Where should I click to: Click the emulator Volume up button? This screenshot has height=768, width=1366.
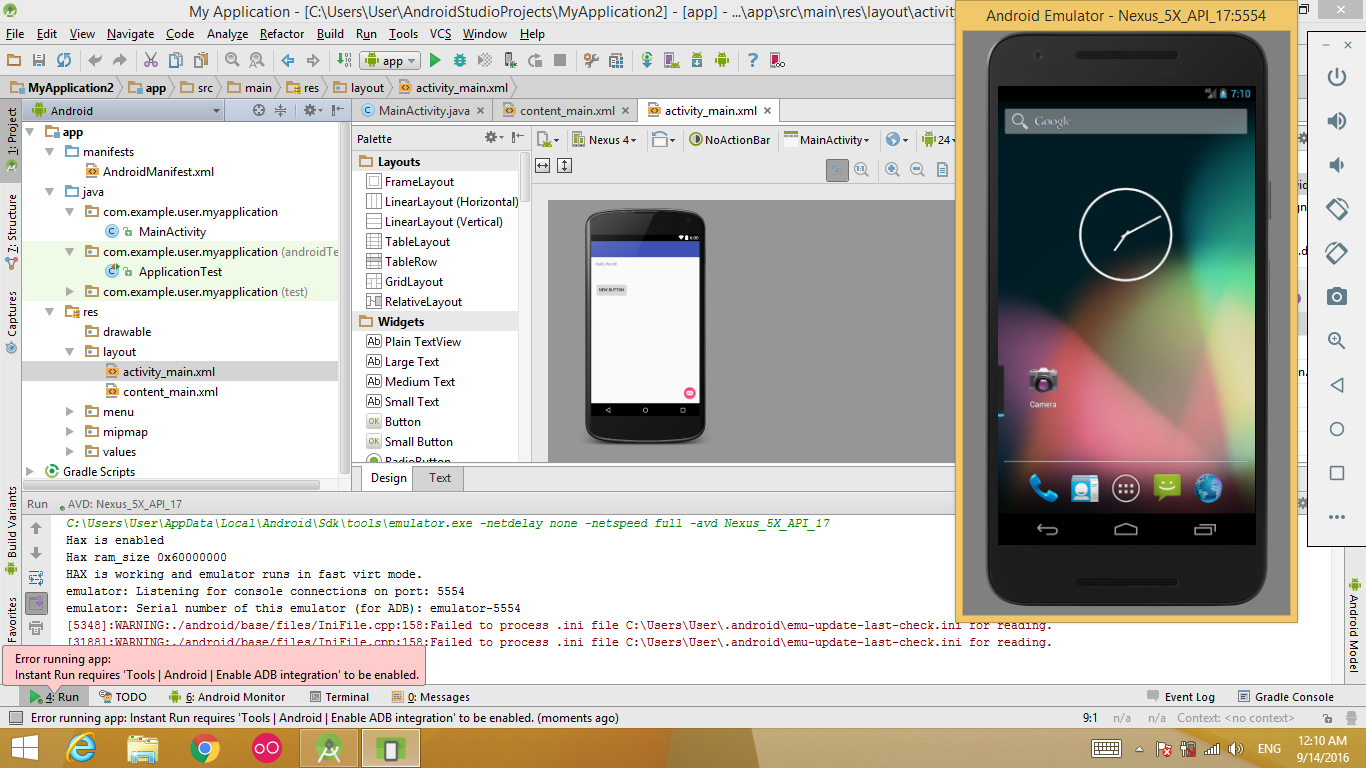(1337, 122)
